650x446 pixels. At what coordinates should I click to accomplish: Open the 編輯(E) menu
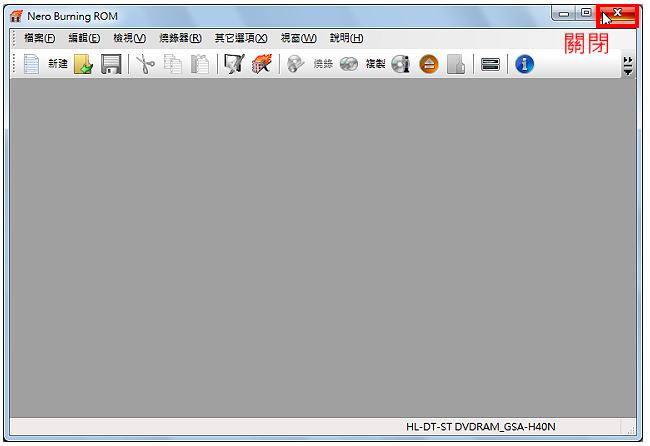(x=84, y=38)
